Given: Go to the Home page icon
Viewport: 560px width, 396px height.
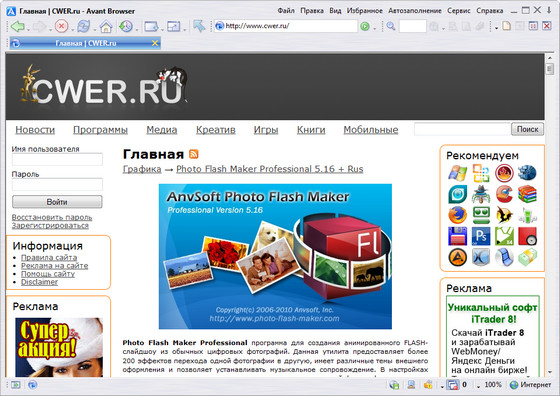Looking at the screenshot, I should coord(106,26).
